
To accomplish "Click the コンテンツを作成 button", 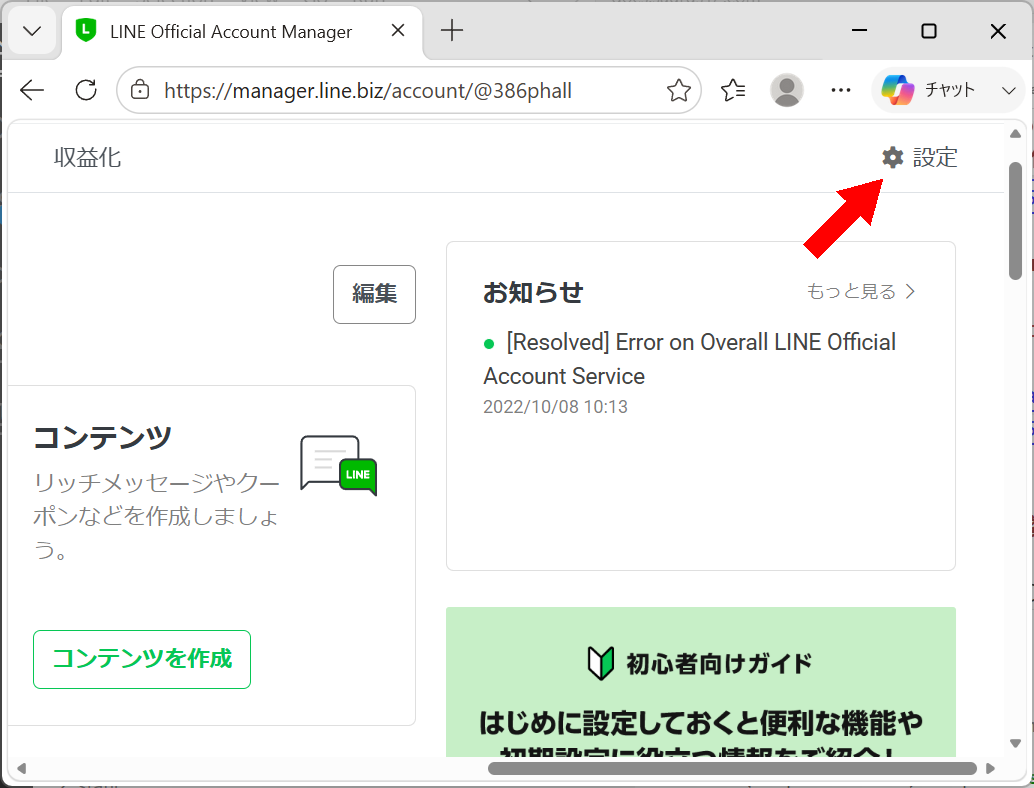I will click(142, 659).
